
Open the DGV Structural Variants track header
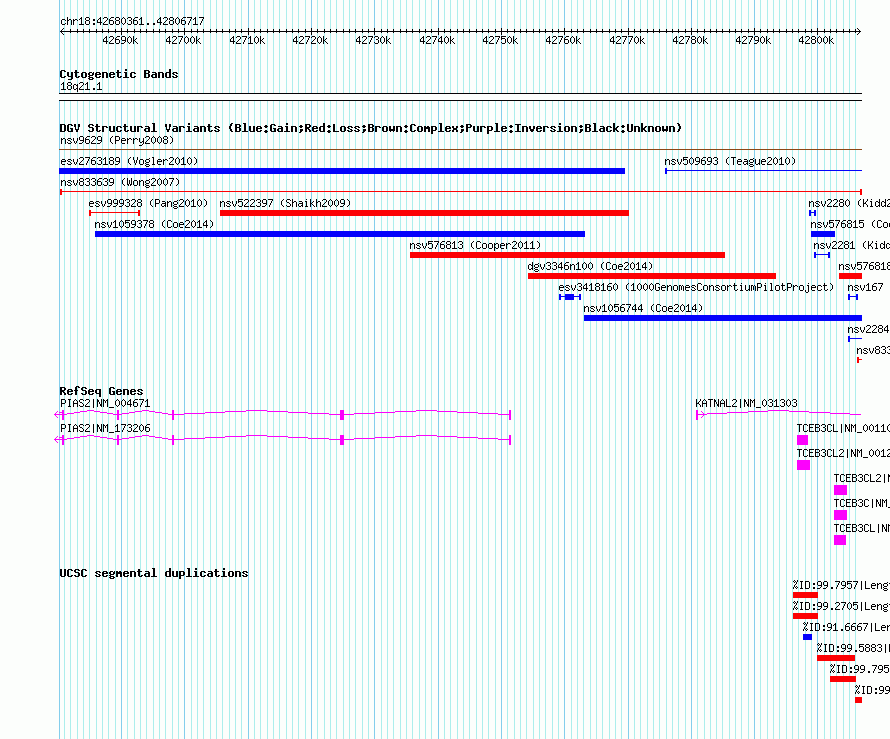coord(371,128)
